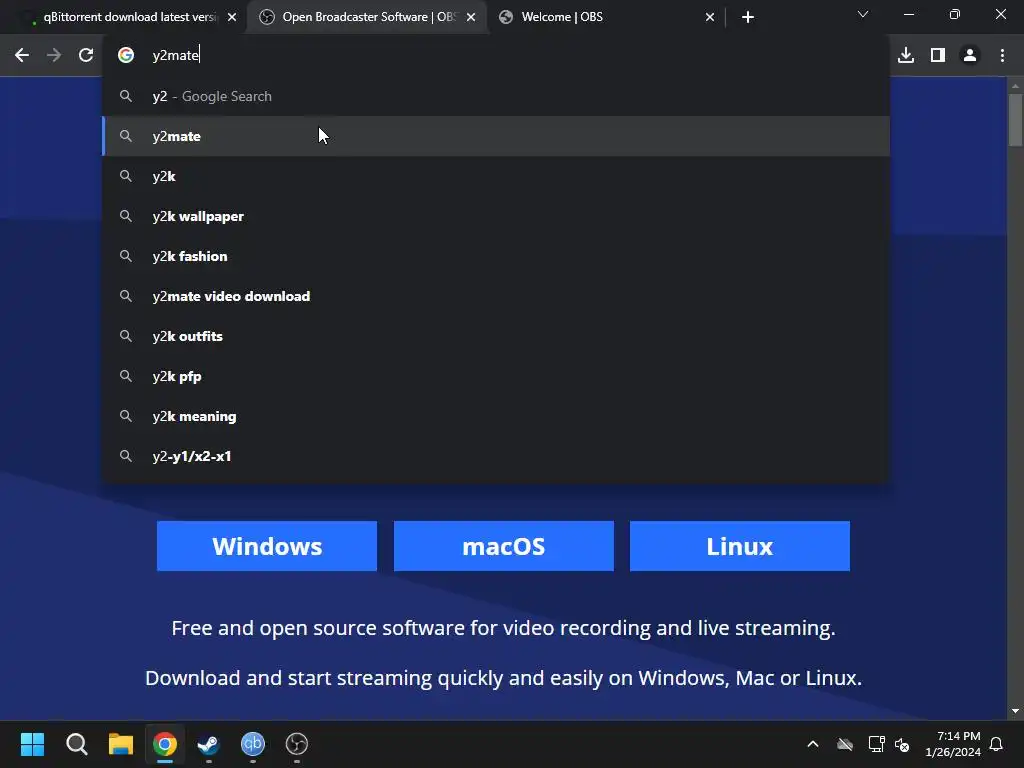Choose the 'y2mate video download' suggestion
Image resolution: width=1024 pixels, height=768 pixels.
tap(496, 296)
